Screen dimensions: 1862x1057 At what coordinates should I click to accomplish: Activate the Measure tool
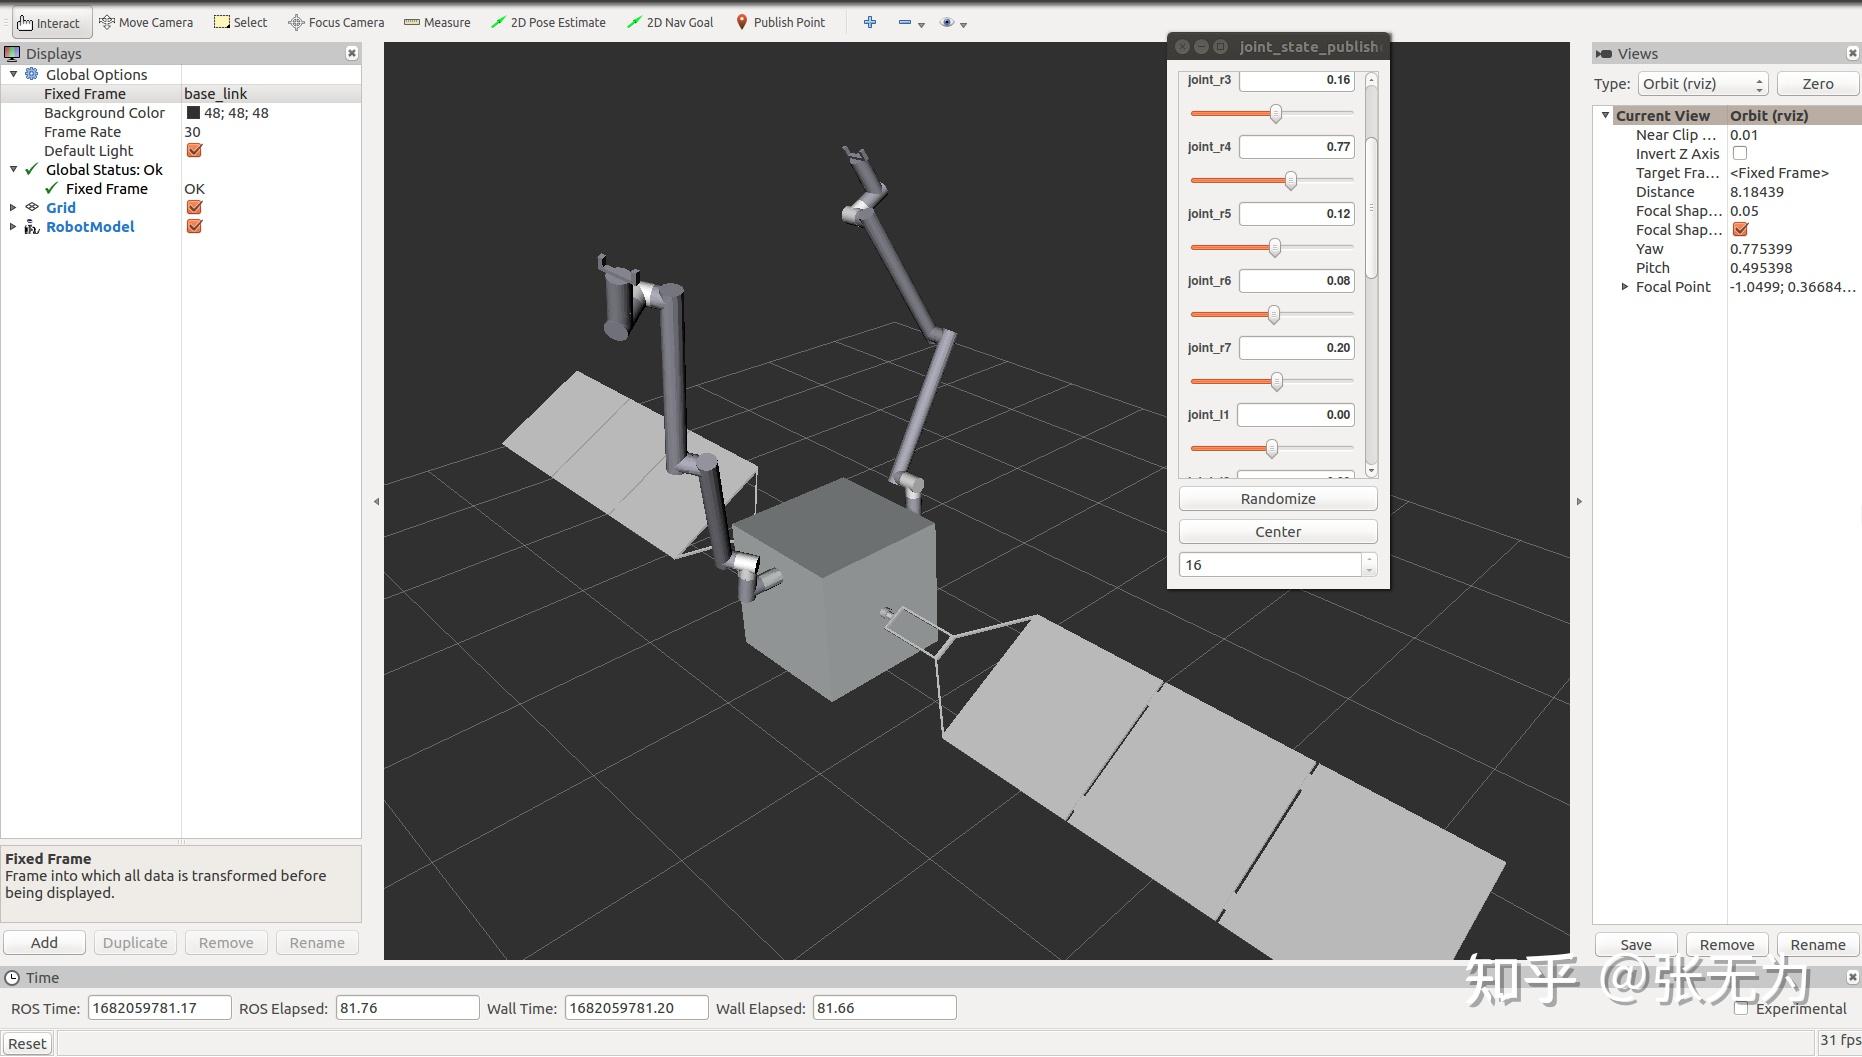pos(437,21)
